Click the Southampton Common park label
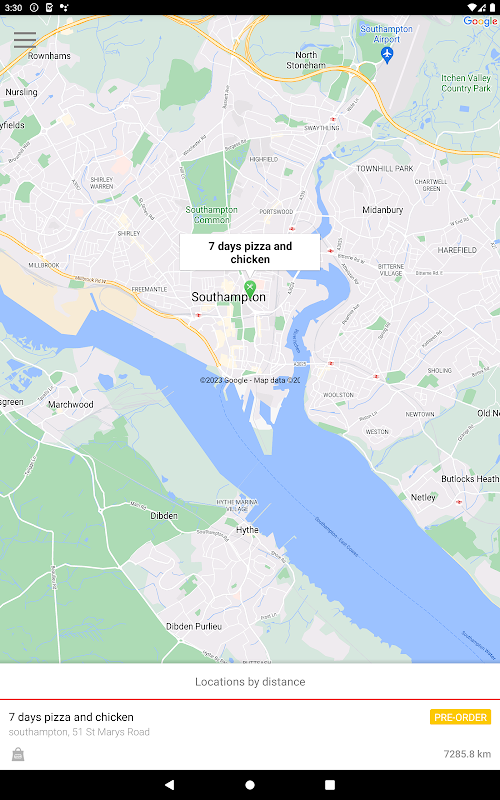The image size is (500, 800). [211, 215]
